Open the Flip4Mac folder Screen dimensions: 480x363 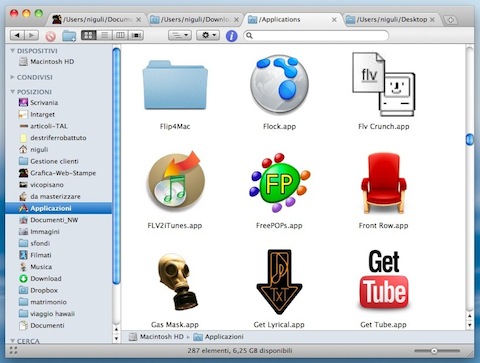pos(175,85)
